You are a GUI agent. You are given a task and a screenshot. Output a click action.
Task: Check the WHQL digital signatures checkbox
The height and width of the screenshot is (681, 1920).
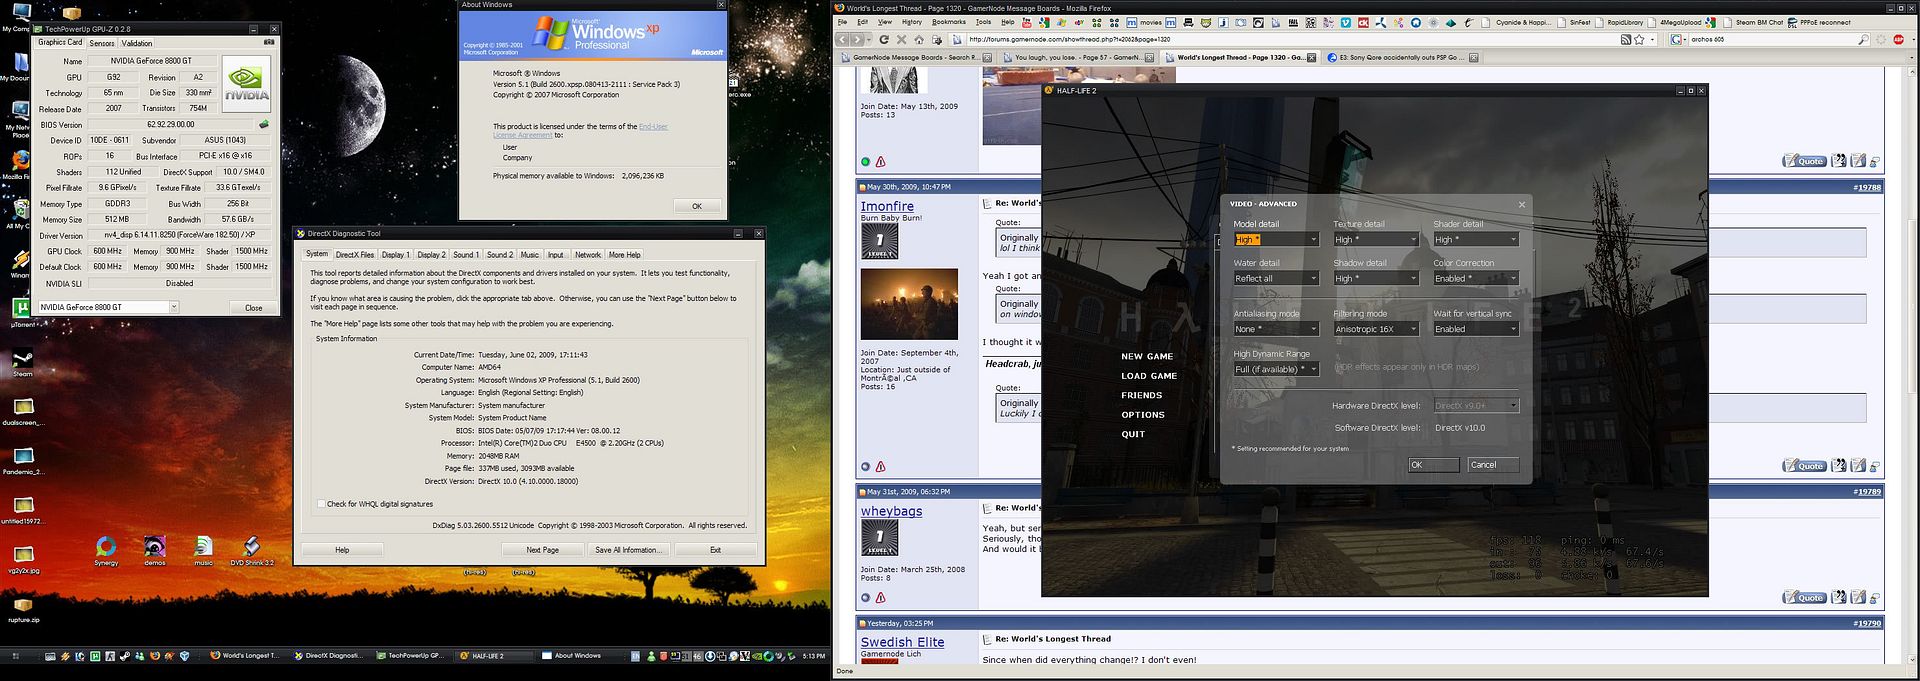(321, 504)
